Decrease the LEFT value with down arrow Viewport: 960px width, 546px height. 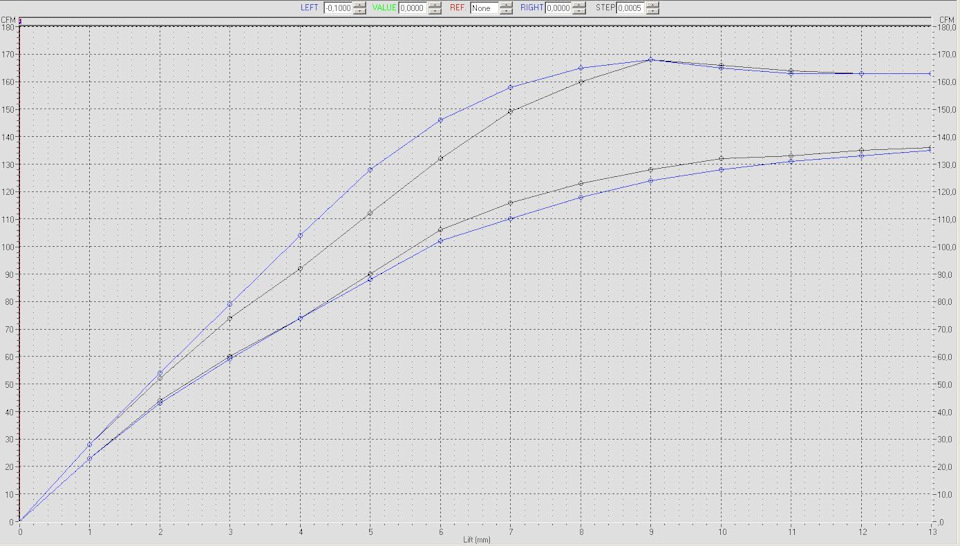click(360, 11)
